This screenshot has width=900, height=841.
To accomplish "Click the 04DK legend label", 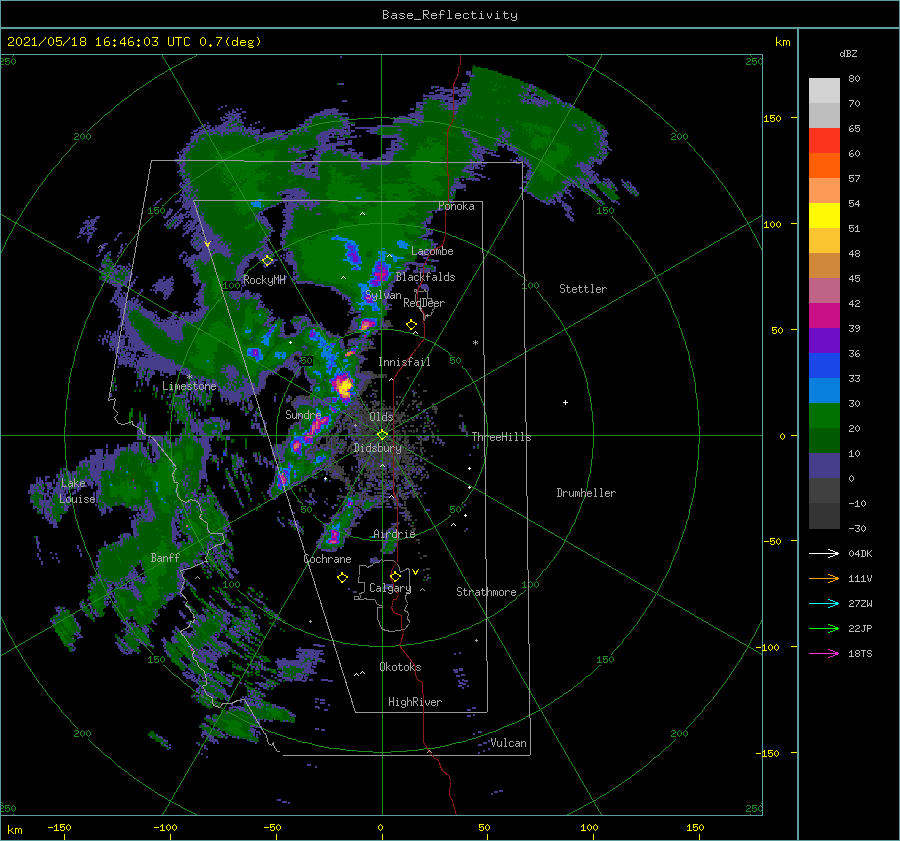I will coord(860,553).
